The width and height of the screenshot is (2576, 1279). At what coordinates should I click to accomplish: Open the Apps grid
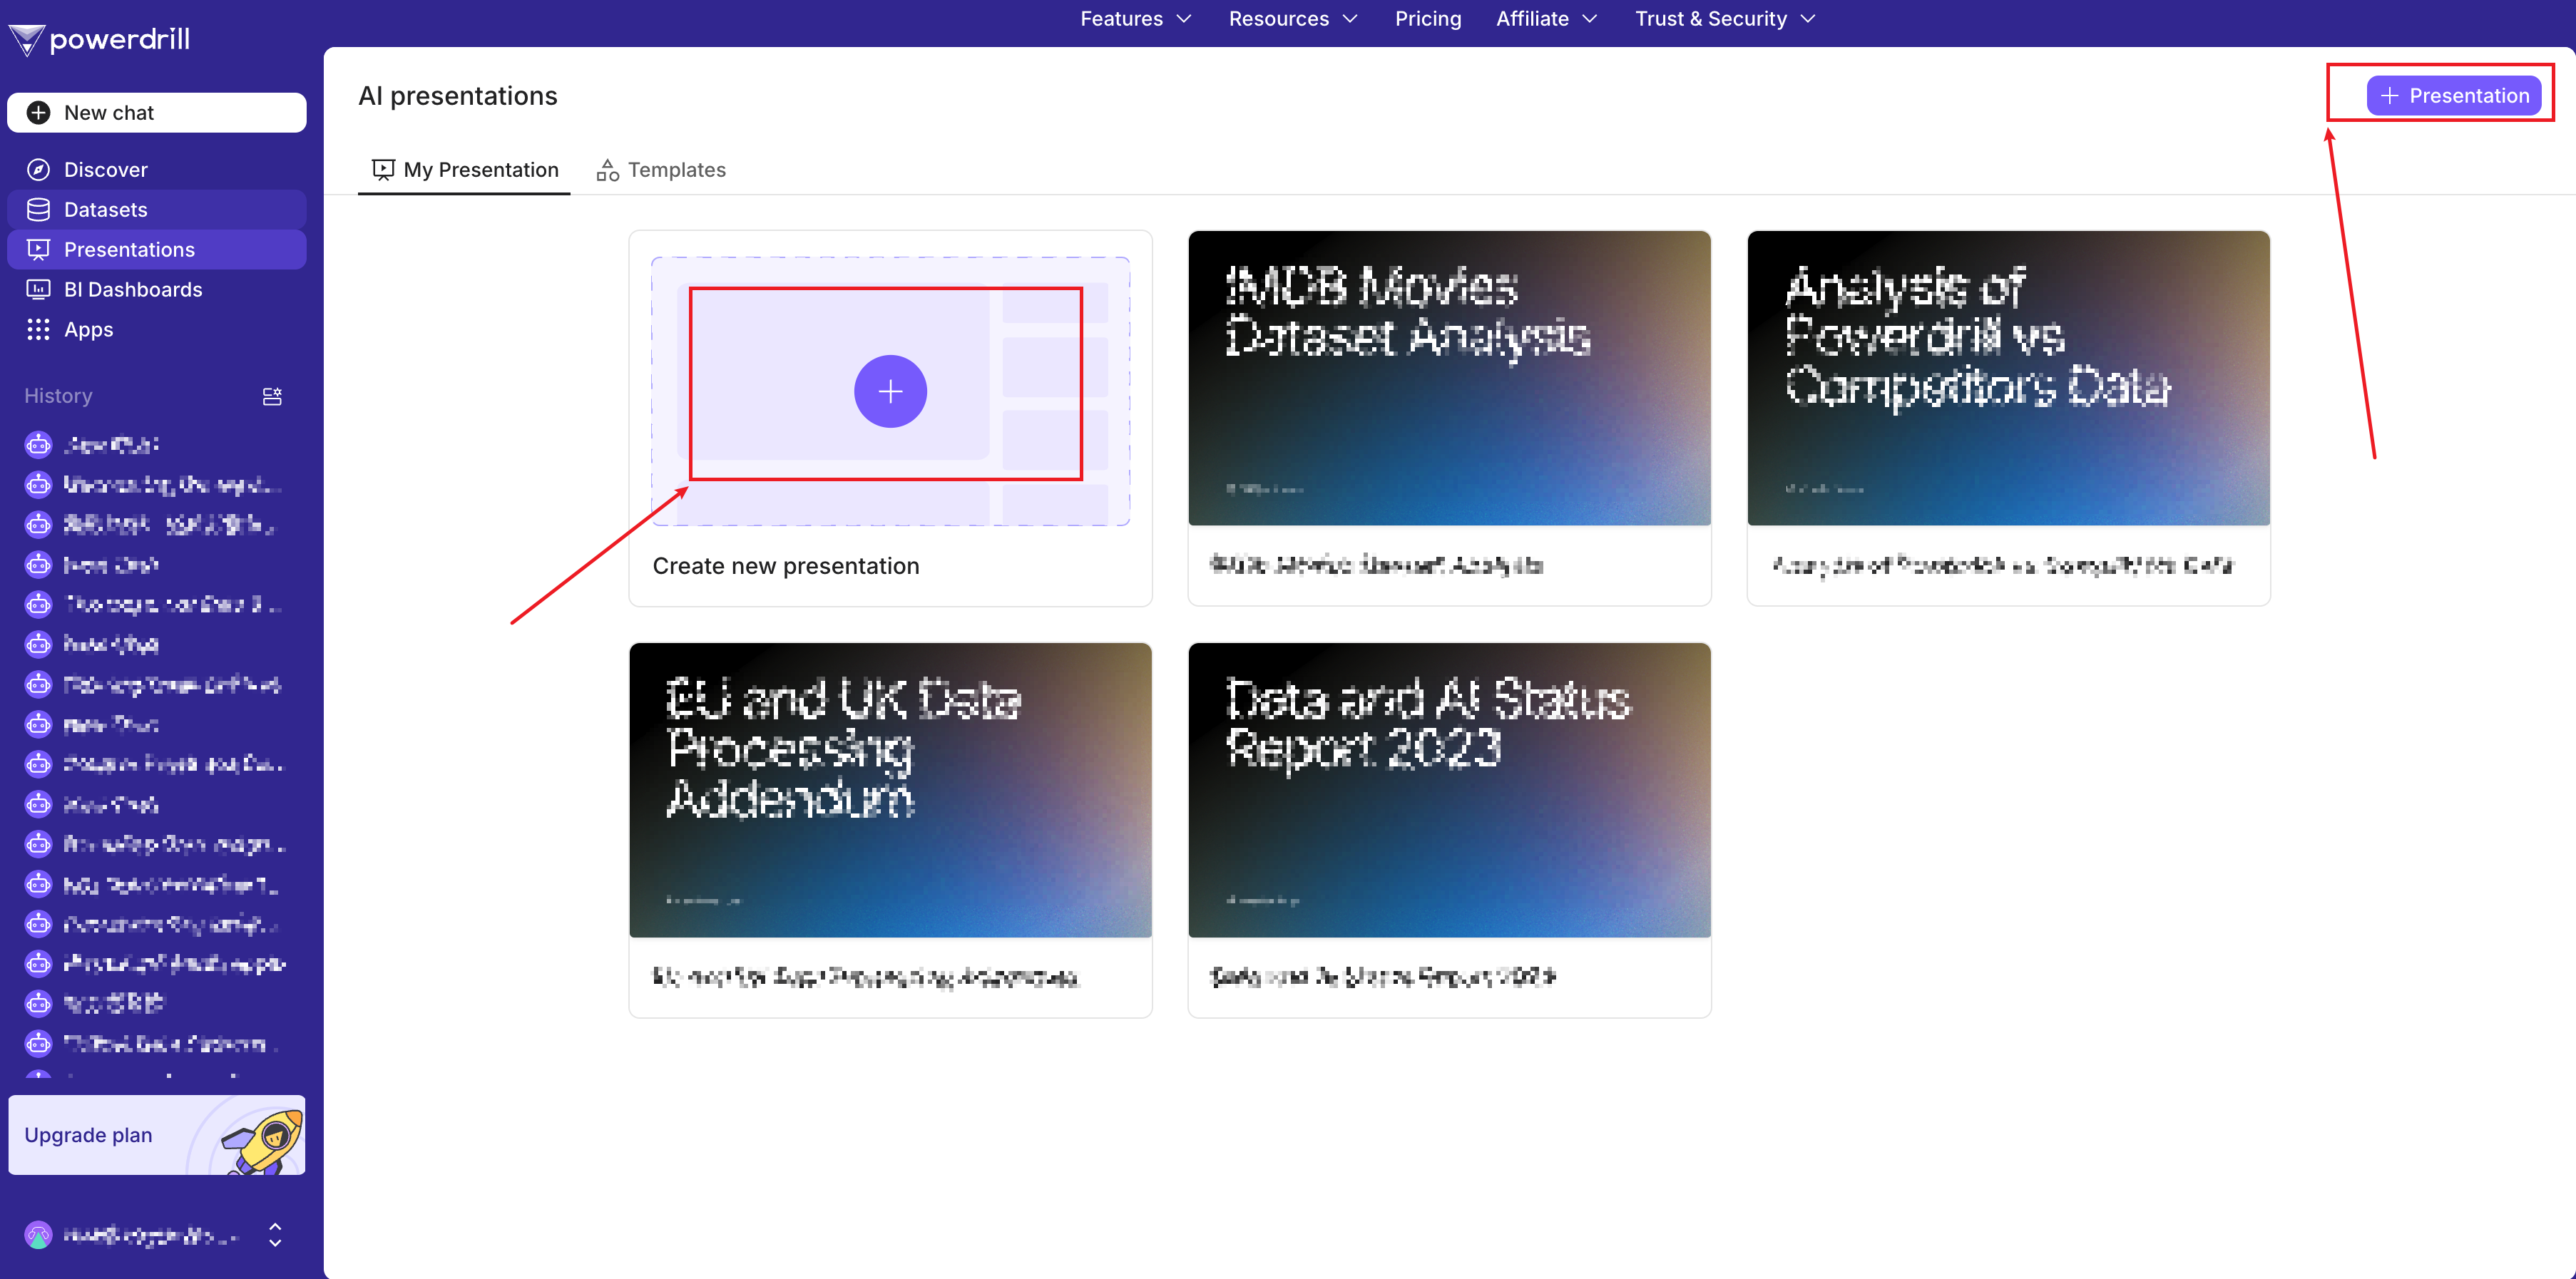pyautogui.click(x=88, y=330)
